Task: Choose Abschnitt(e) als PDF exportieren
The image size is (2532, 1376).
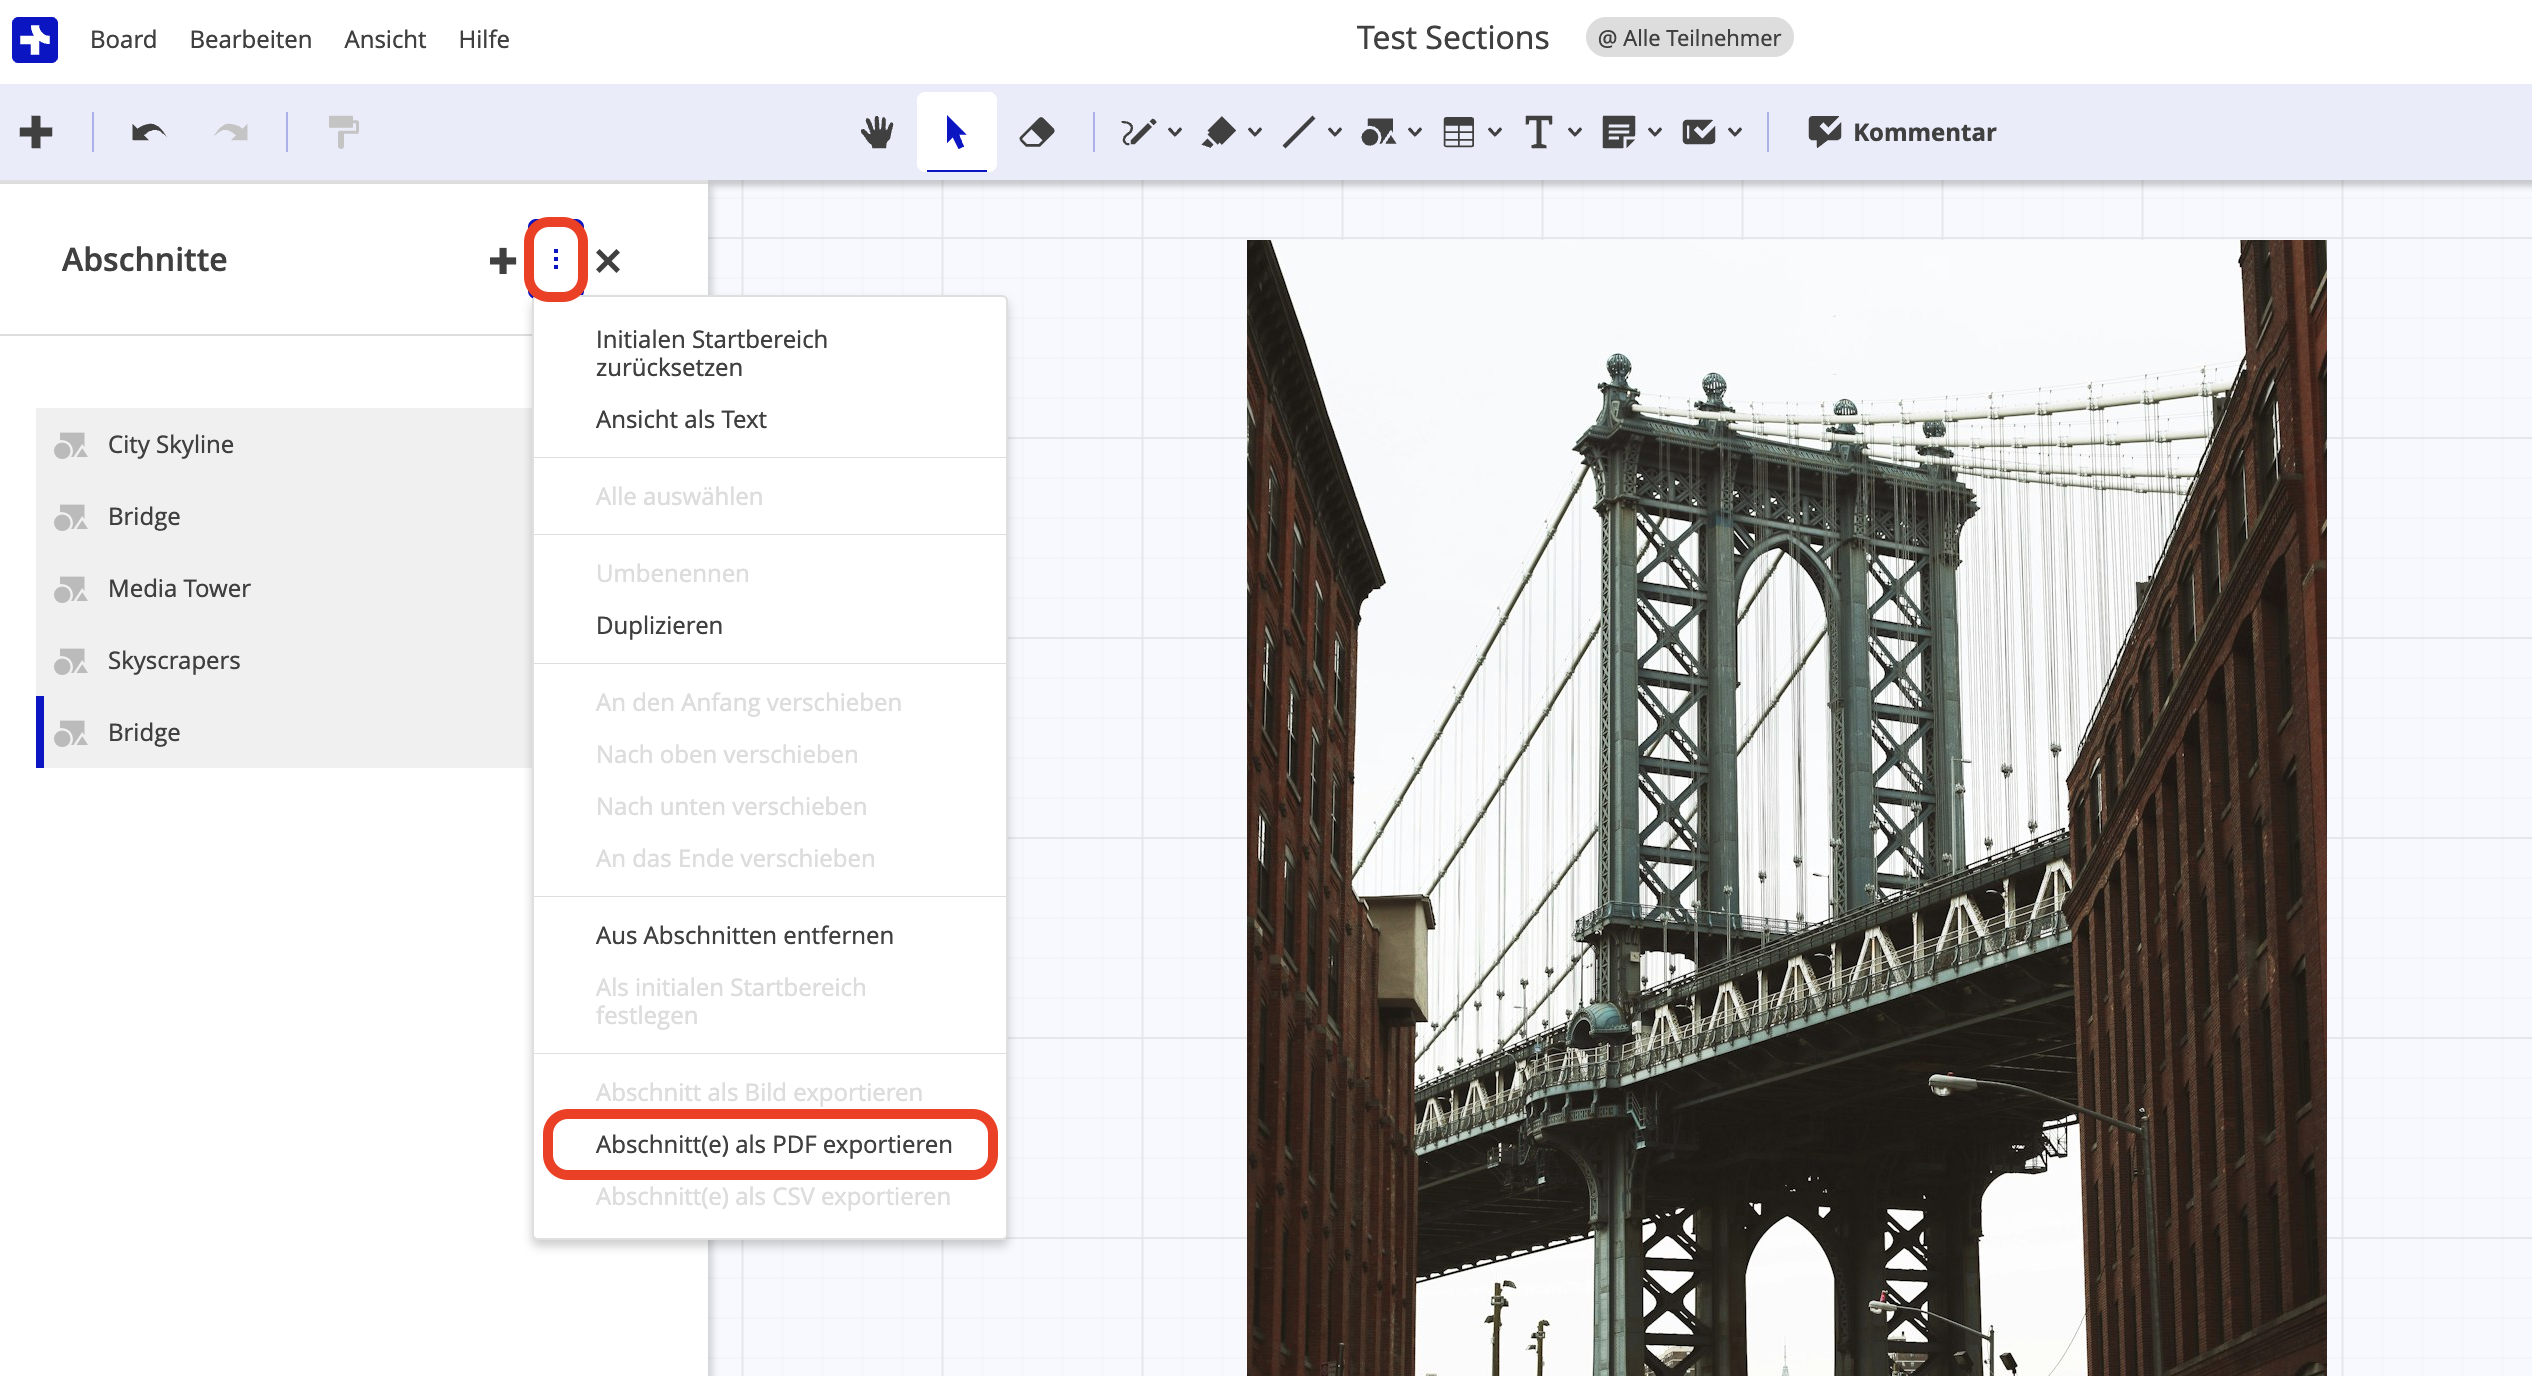Action: click(773, 1144)
